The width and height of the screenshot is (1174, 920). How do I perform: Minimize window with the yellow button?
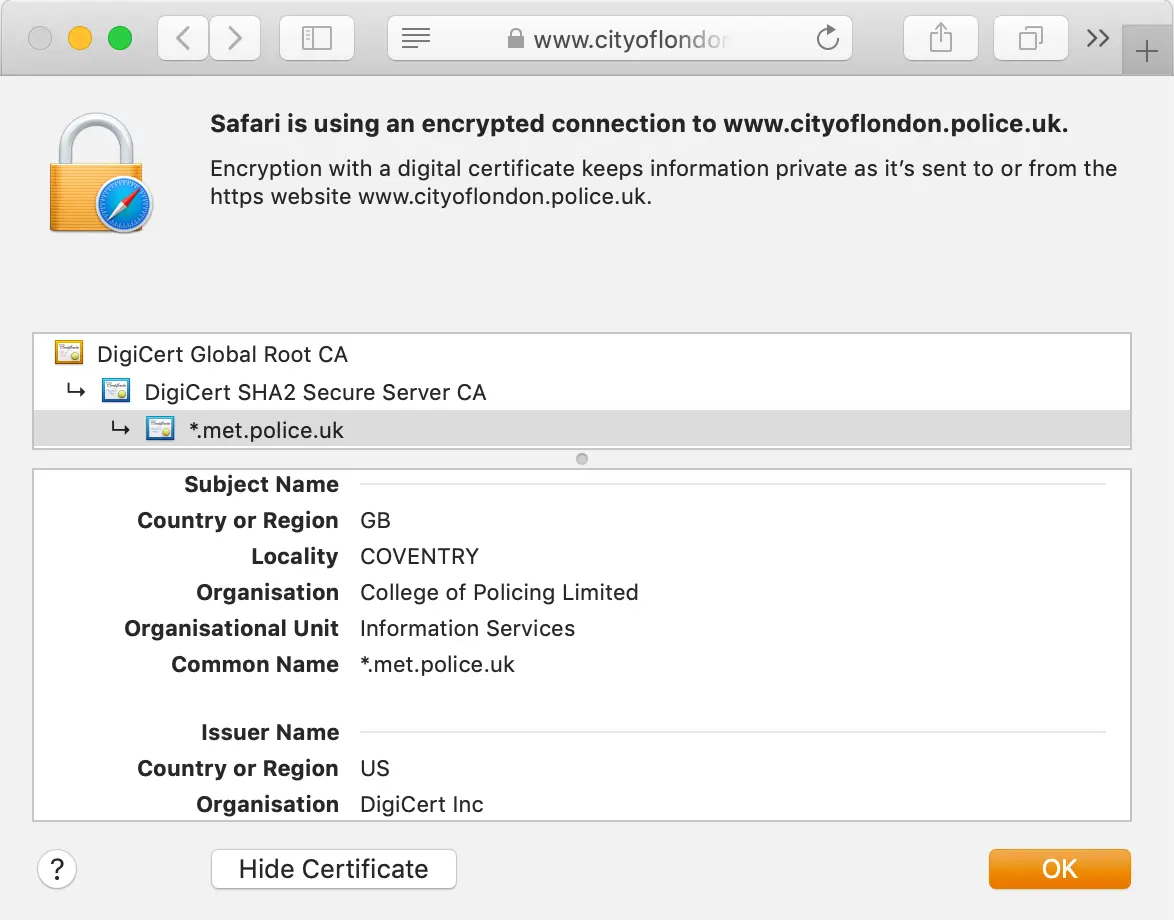(80, 37)
